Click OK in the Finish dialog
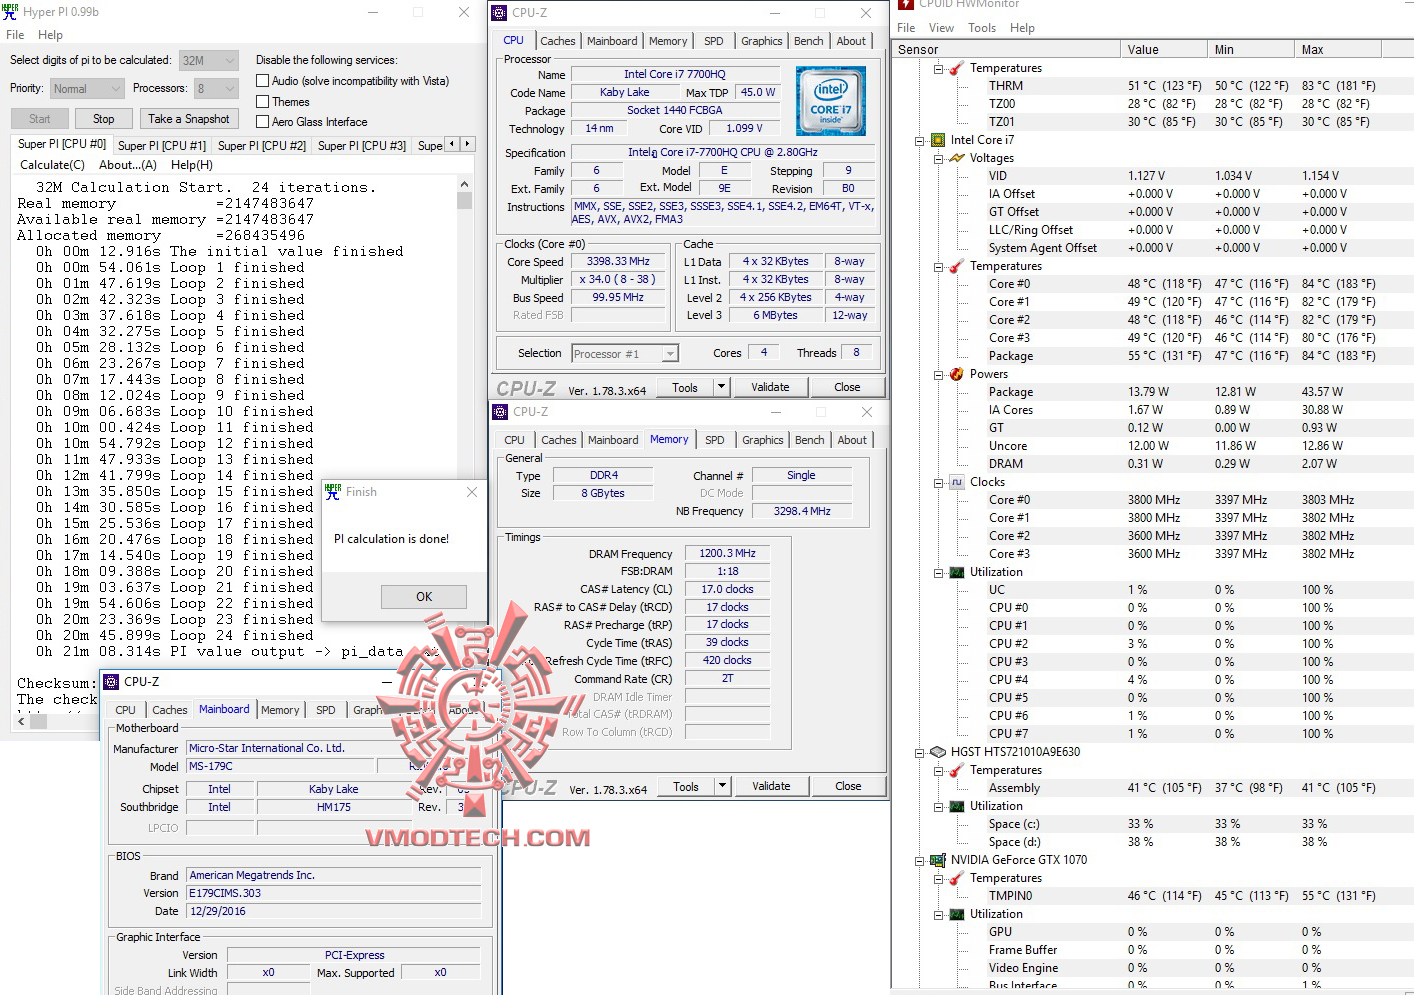Image resolution: width=1414 pixels, height=995 pixels. [x=424, y=597]
